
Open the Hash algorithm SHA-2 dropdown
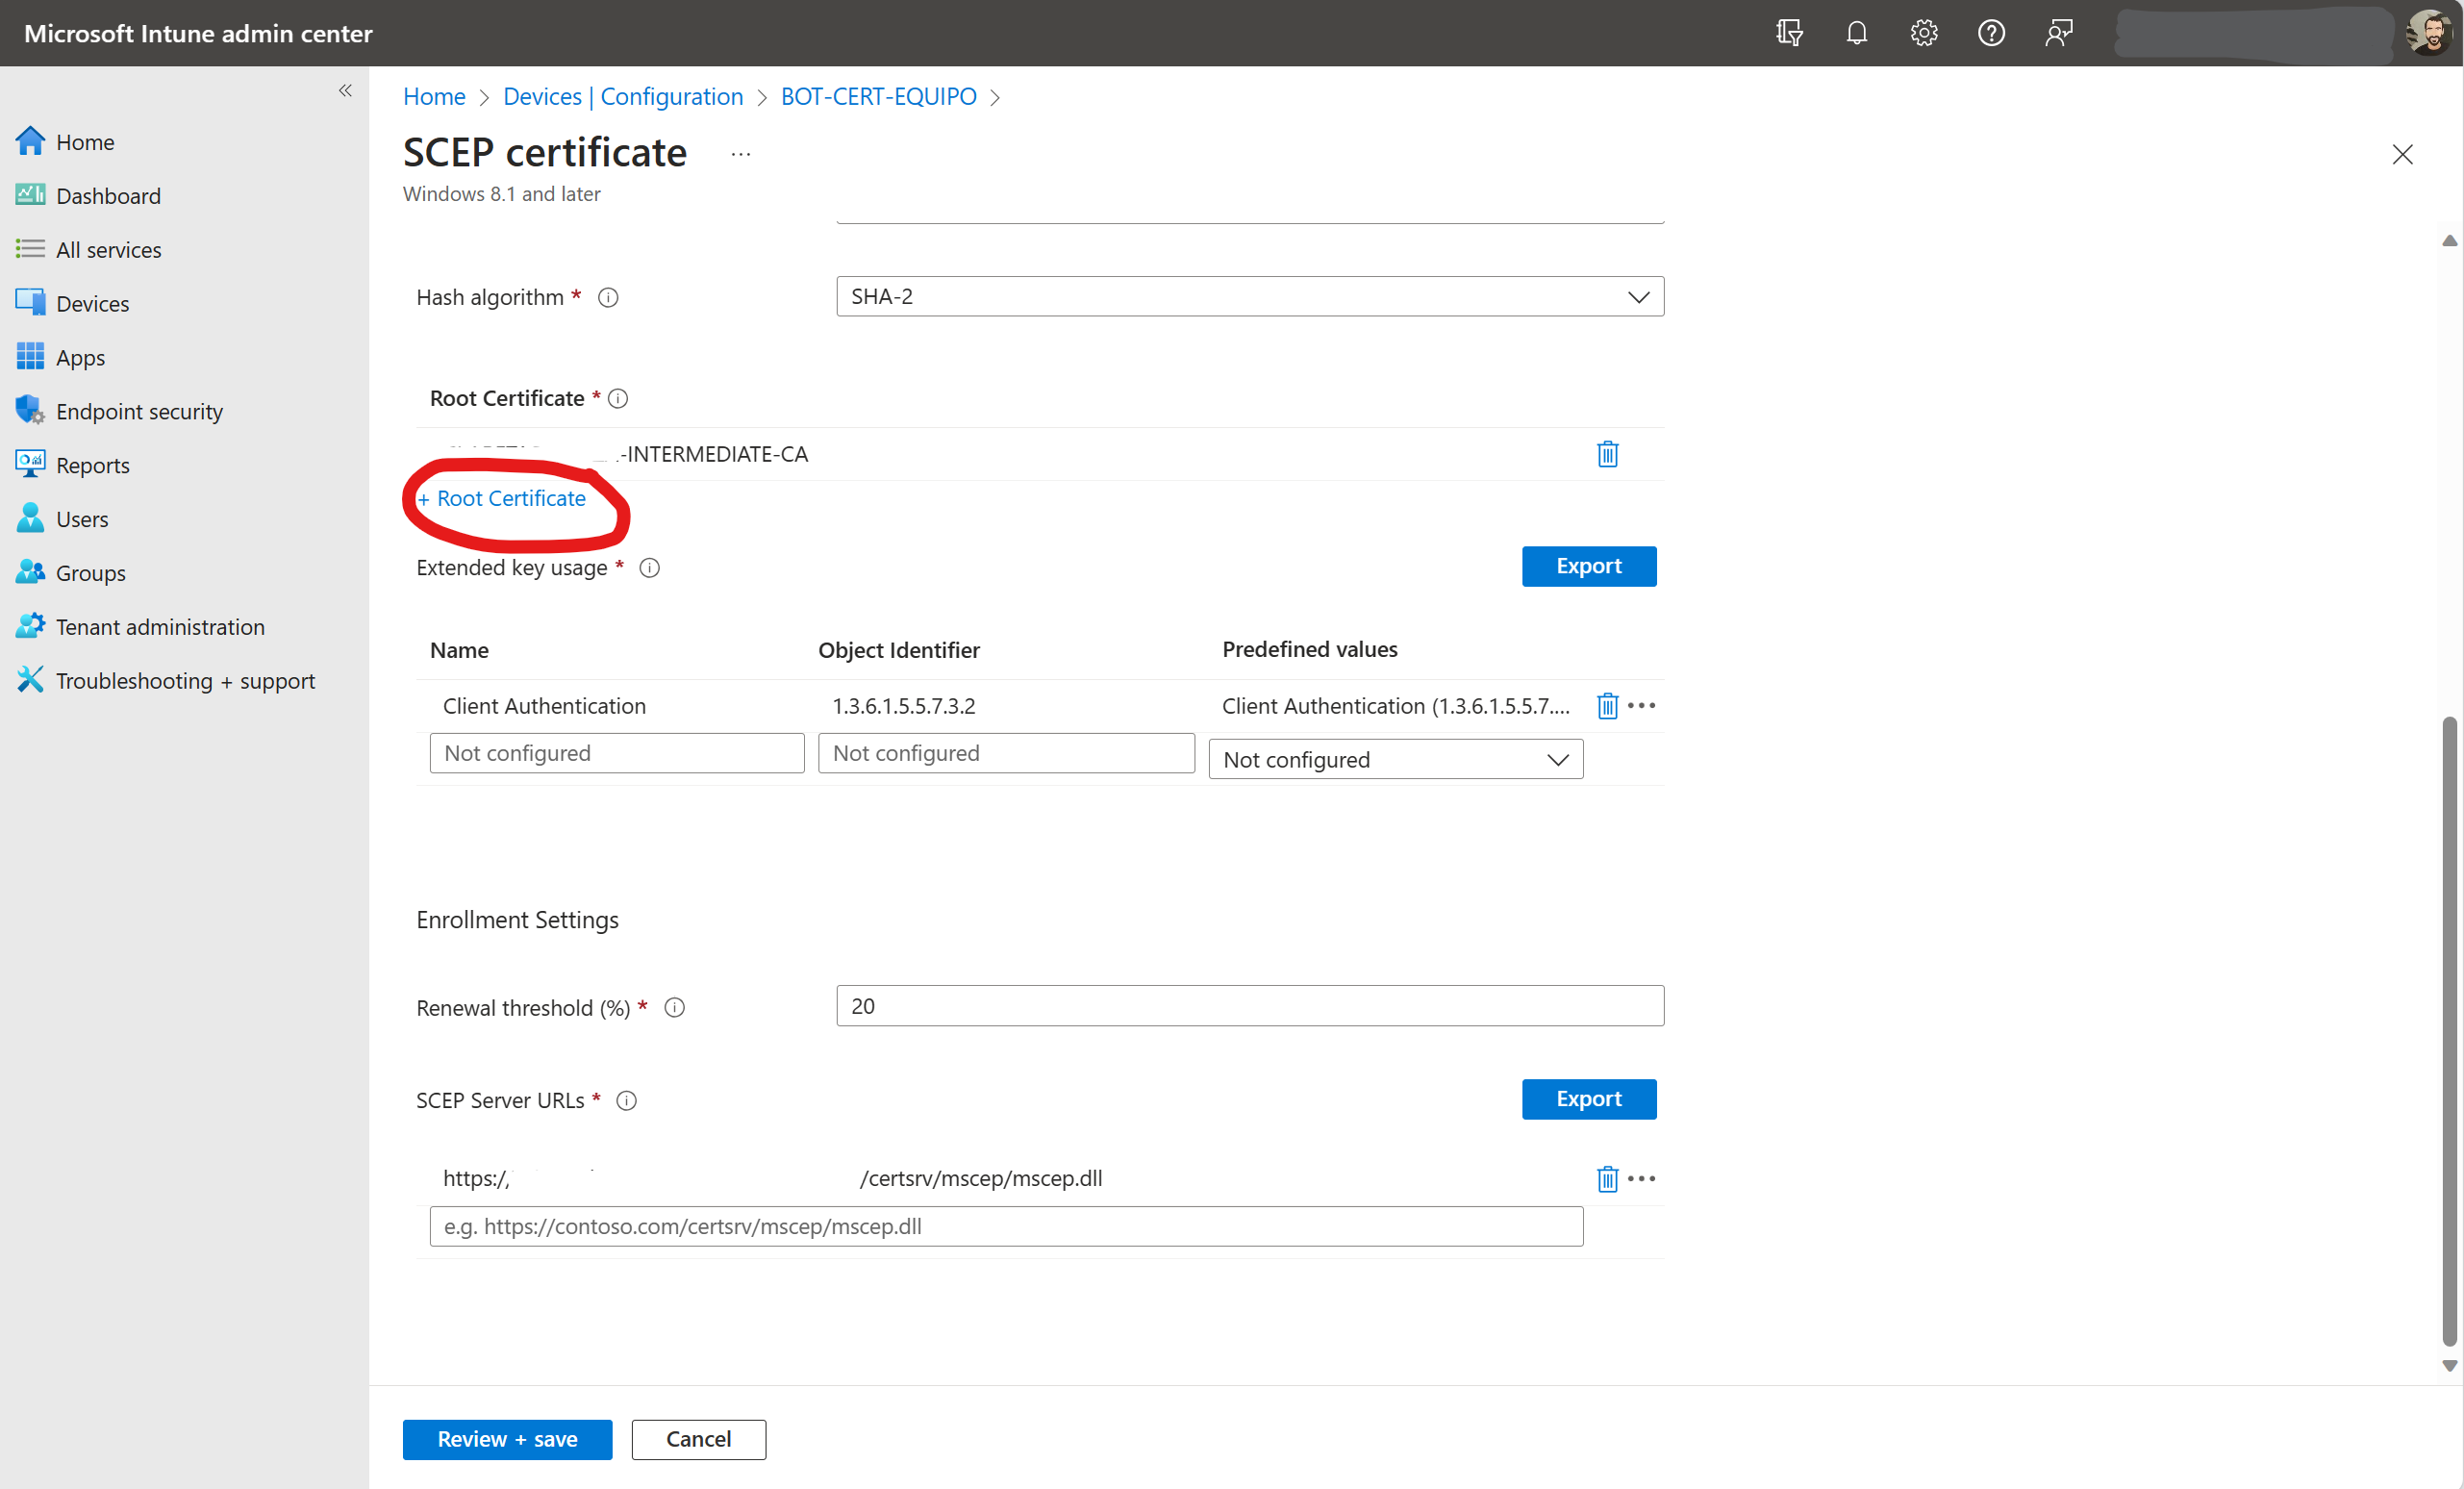tap(1249, 297)
